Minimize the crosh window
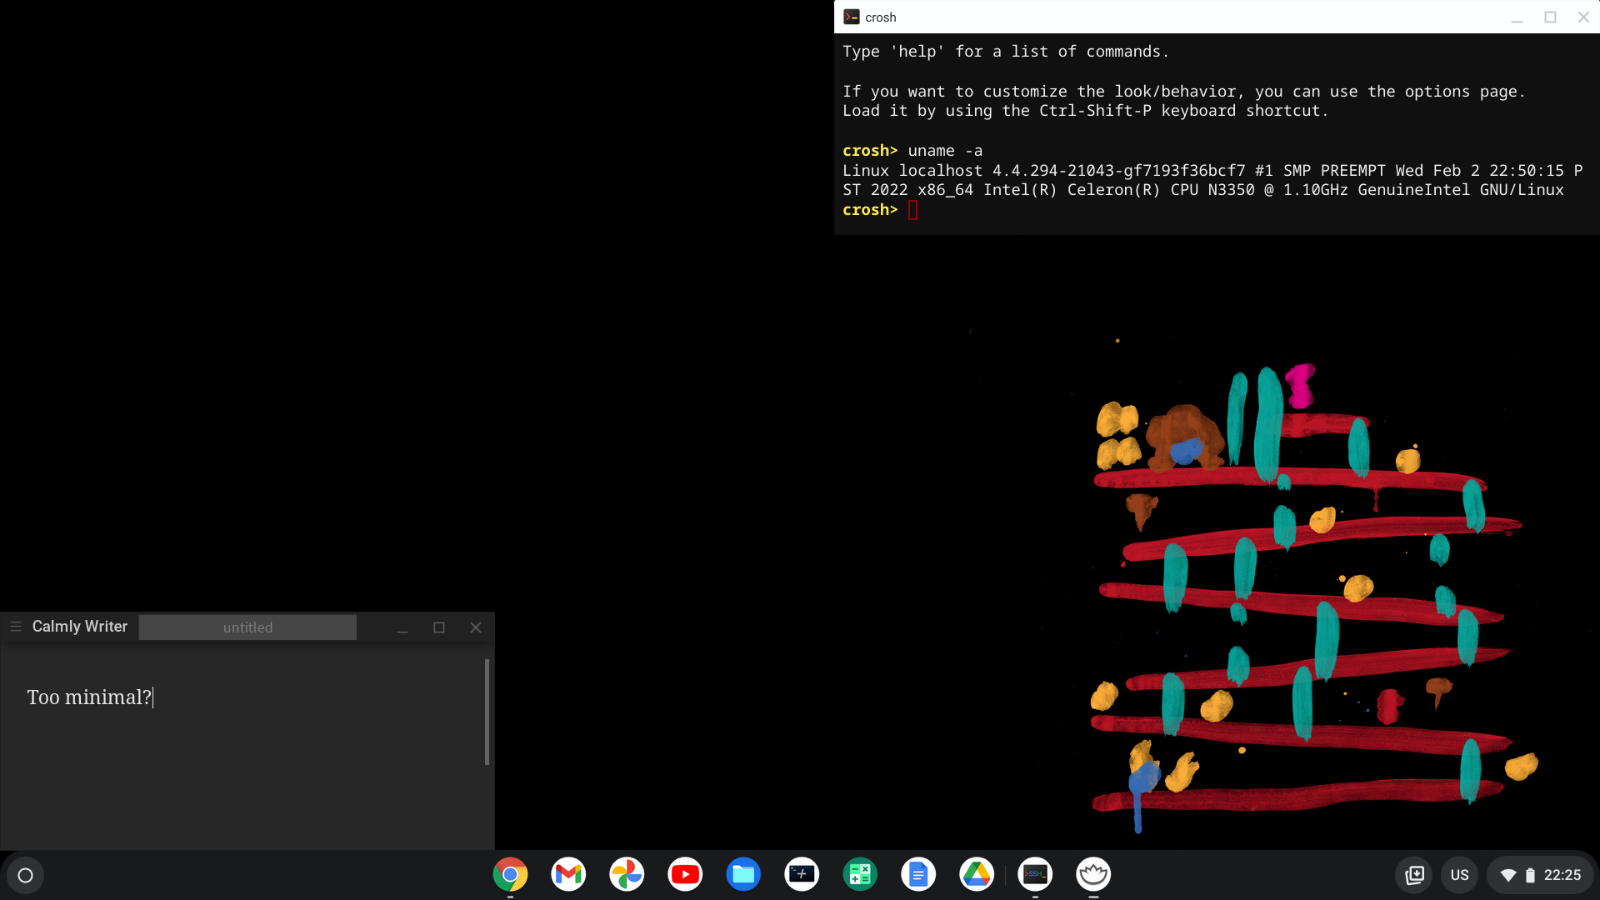Image resolution: width=1600 pixels, height=900 pixels. click(1517, 17)
